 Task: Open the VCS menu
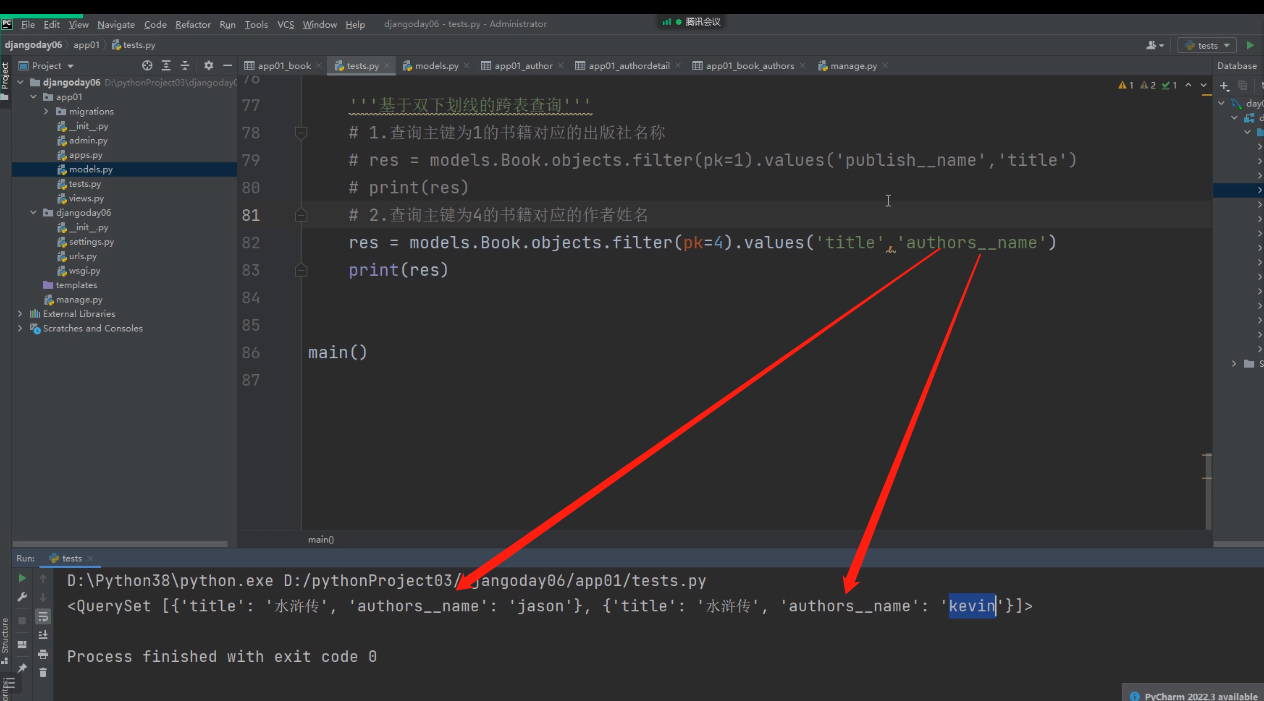point(286,25)
